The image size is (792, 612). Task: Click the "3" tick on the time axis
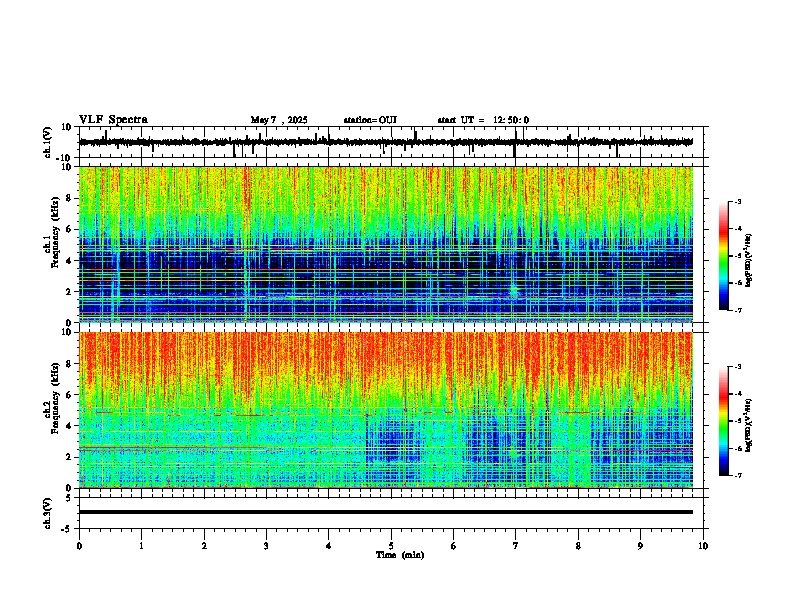point(266,546)
